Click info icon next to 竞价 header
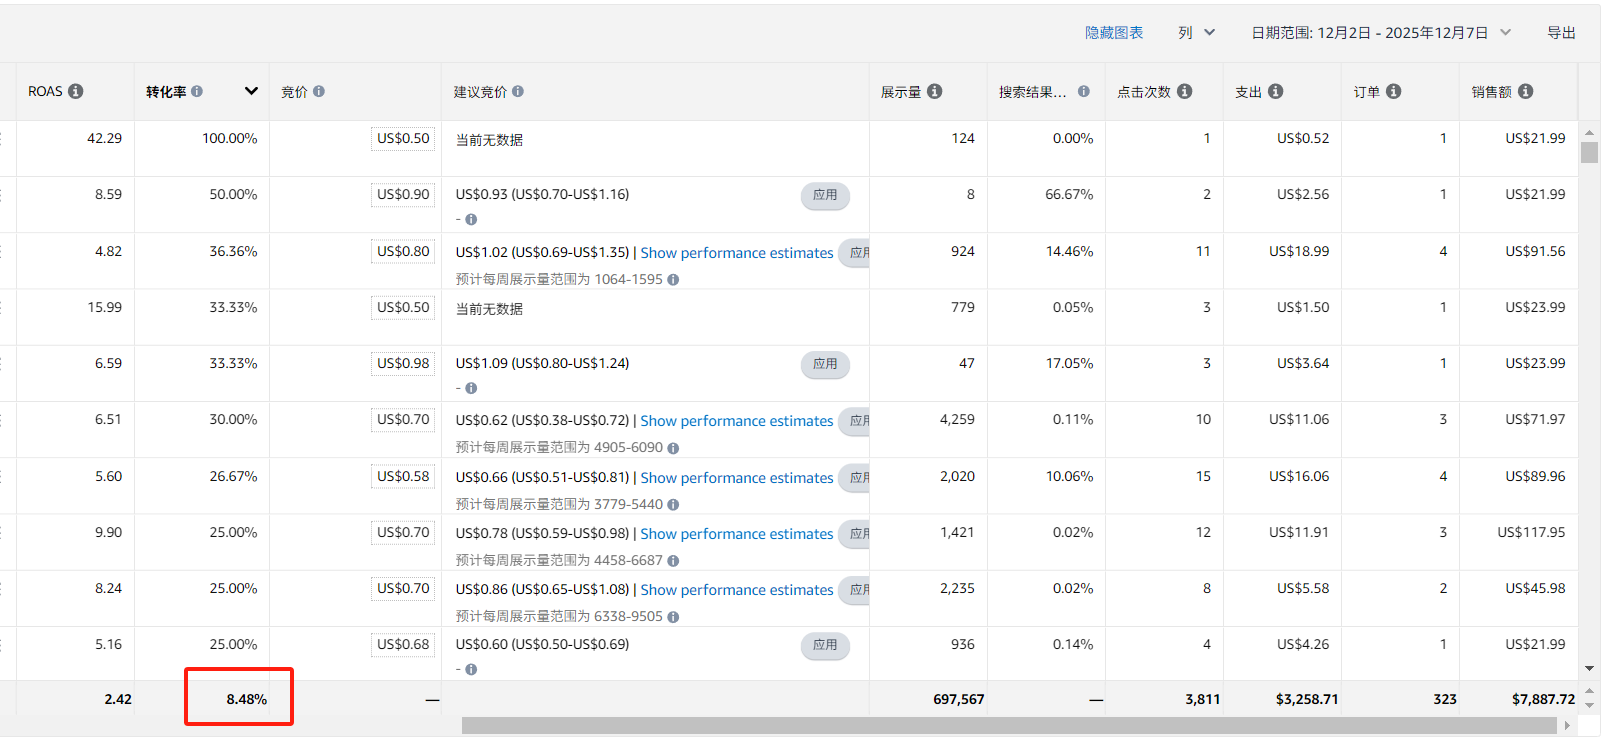 (319, 91)
